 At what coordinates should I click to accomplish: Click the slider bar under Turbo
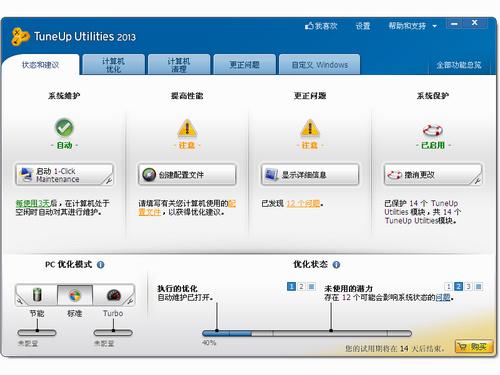113,333
